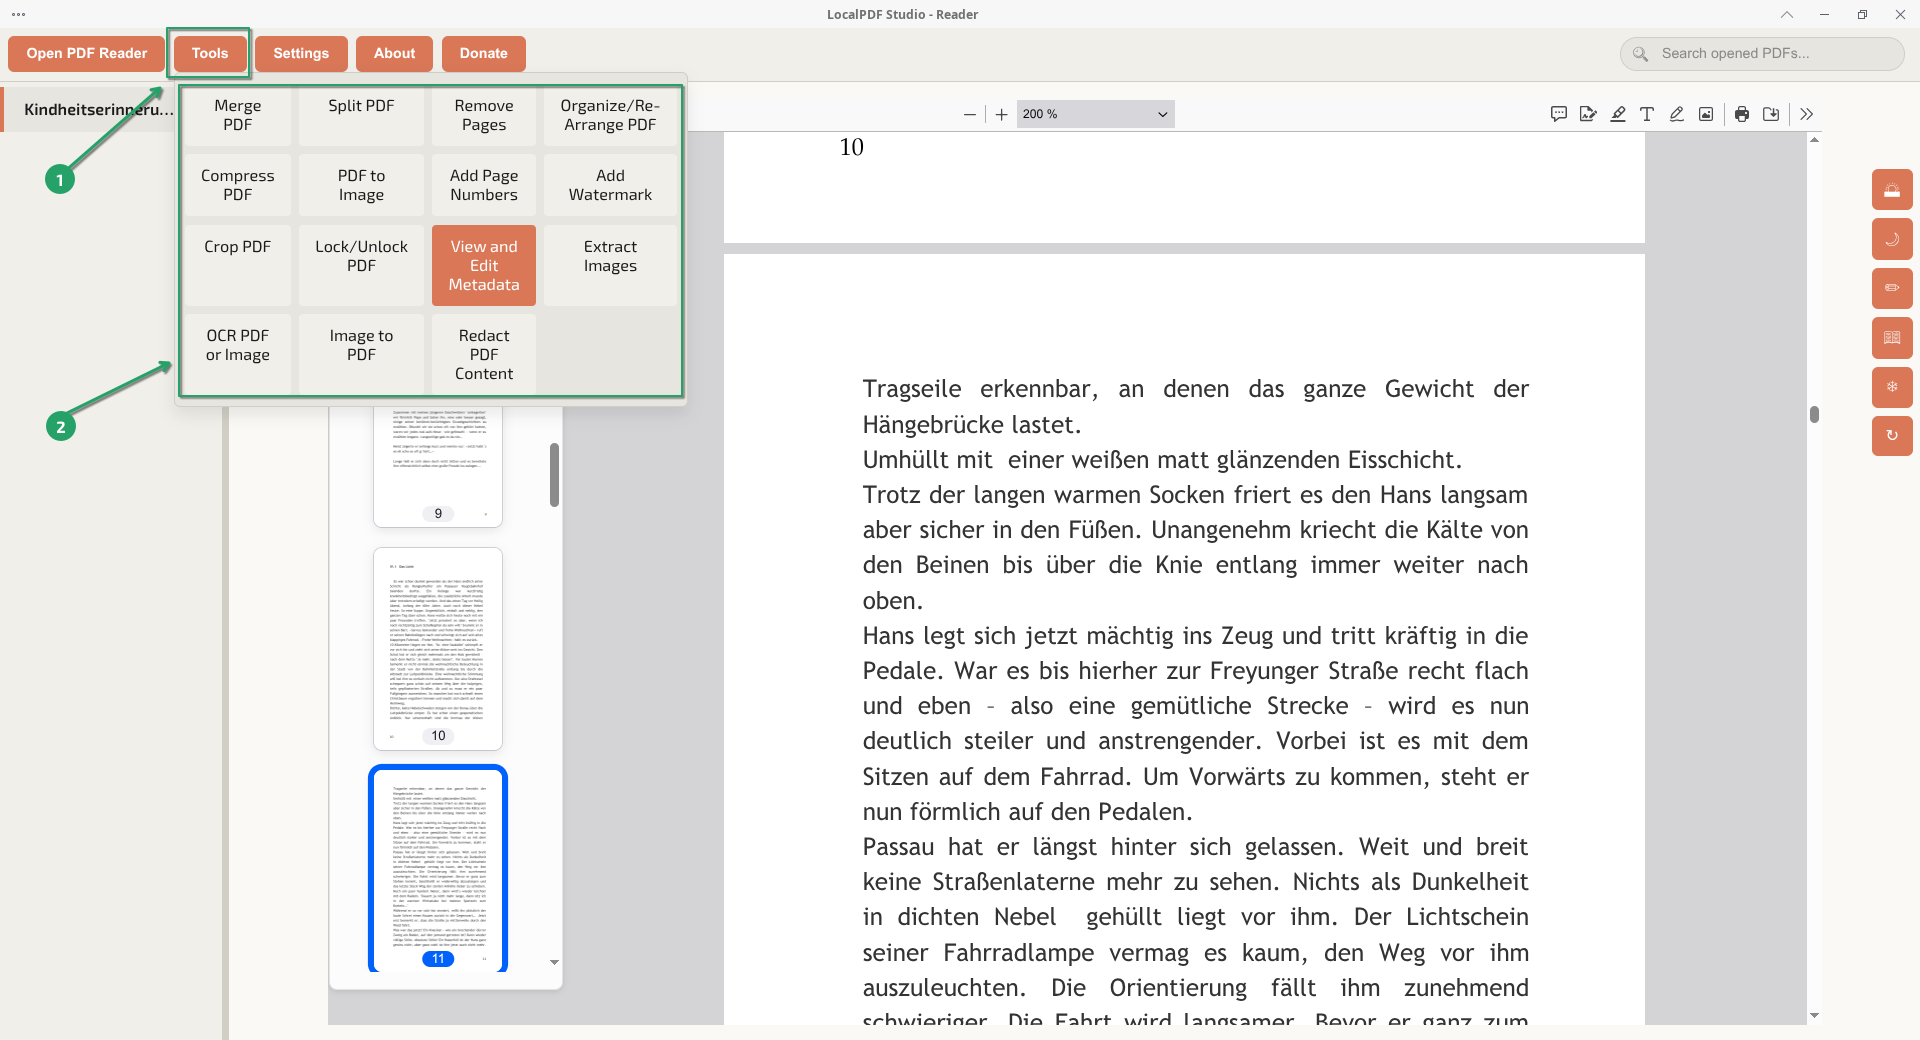
Task: Select Merge PDF from Tools menu
Action: 237,115
